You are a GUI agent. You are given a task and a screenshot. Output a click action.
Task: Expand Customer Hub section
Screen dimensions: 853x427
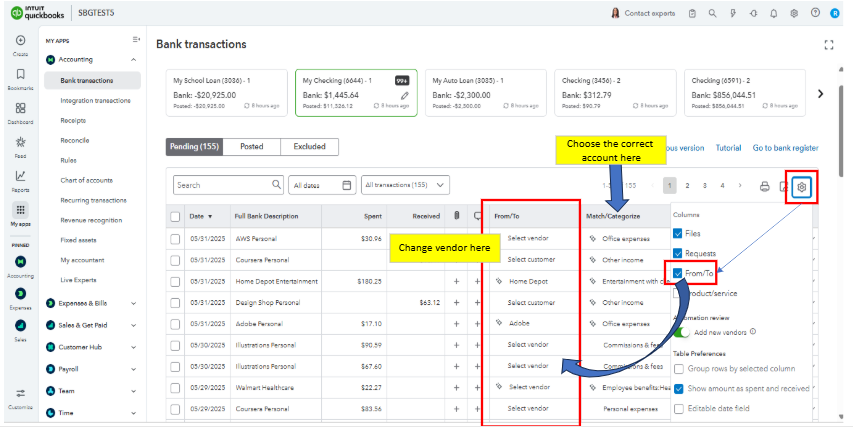point(134,347)
